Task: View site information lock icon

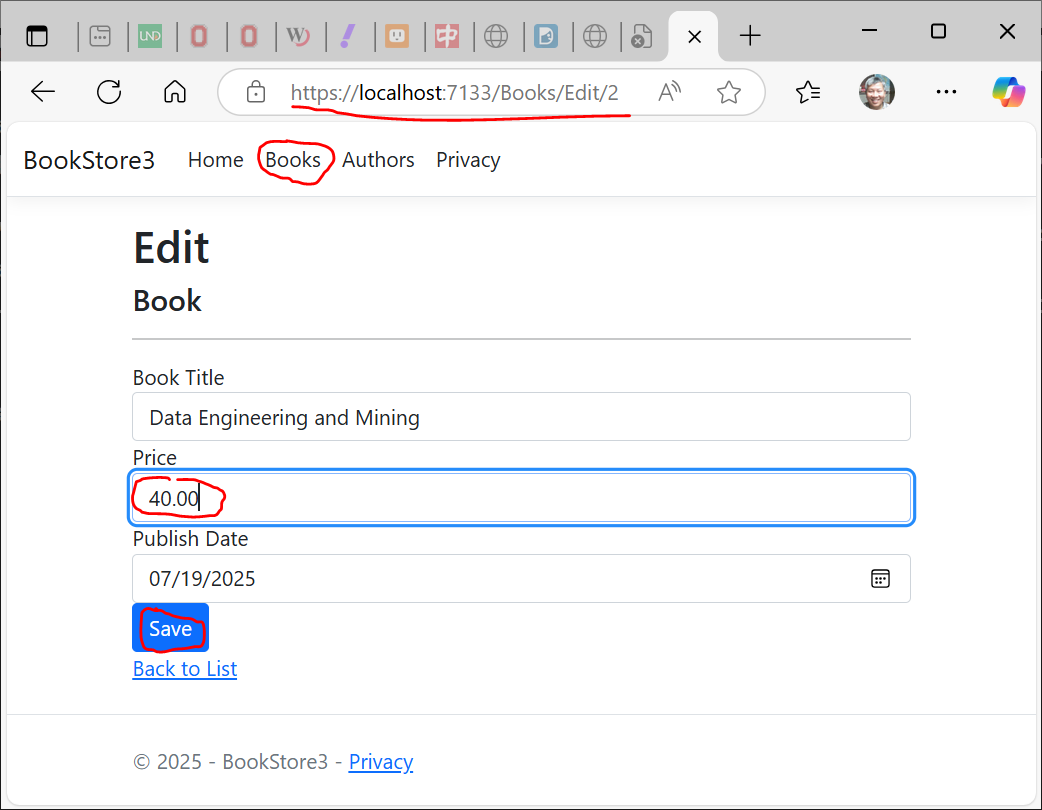Action: 256,92
